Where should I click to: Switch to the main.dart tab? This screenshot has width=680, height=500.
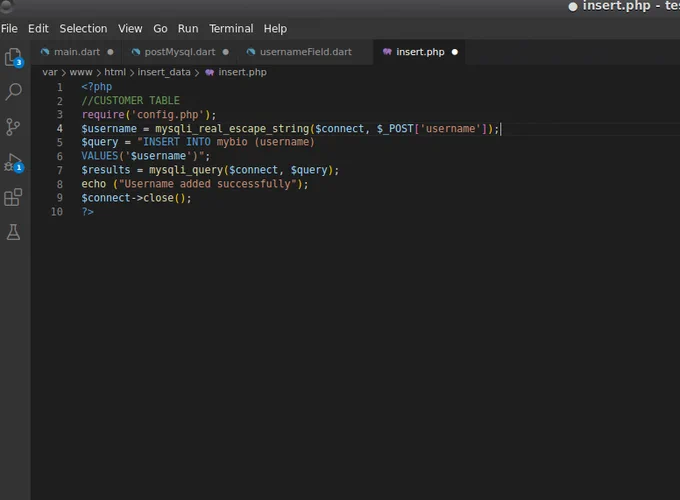(x=77, y=52)
